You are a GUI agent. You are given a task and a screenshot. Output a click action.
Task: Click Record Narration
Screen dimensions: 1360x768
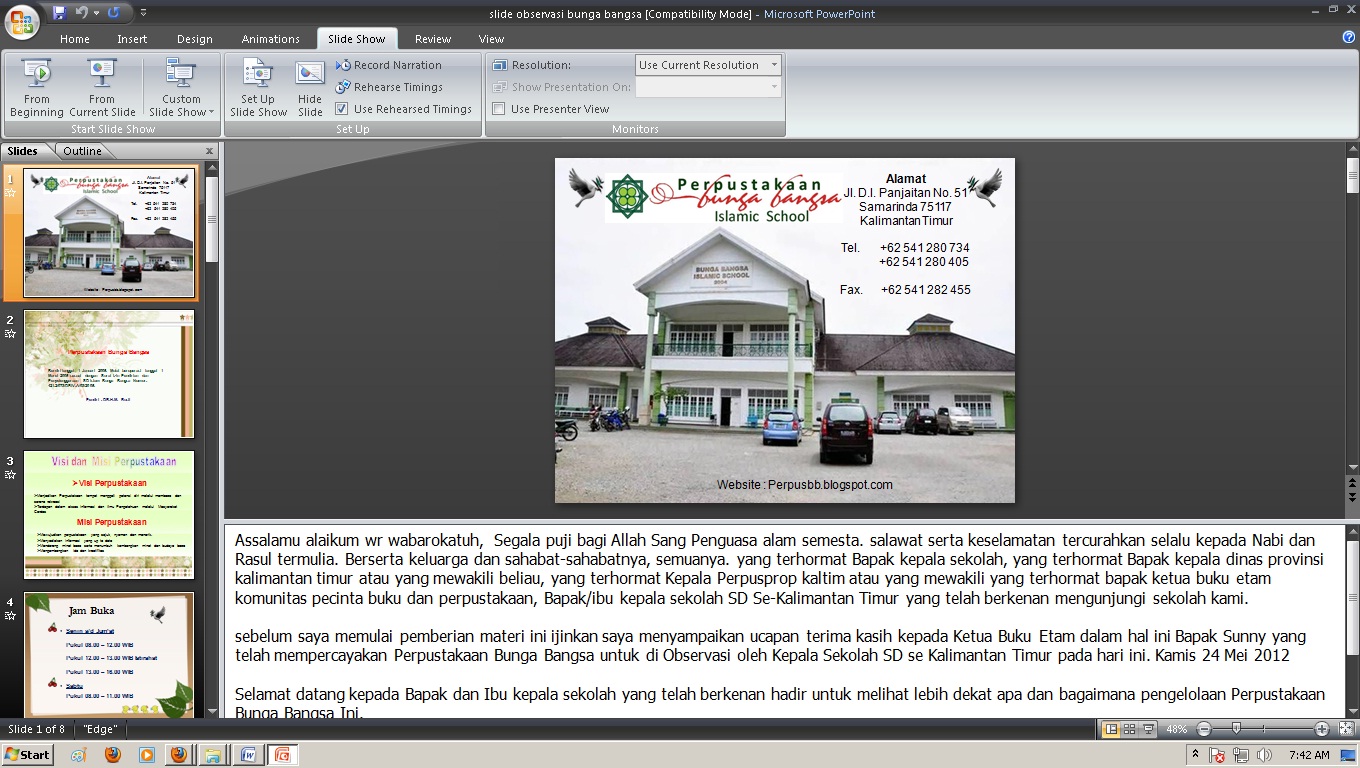(389, 65)
